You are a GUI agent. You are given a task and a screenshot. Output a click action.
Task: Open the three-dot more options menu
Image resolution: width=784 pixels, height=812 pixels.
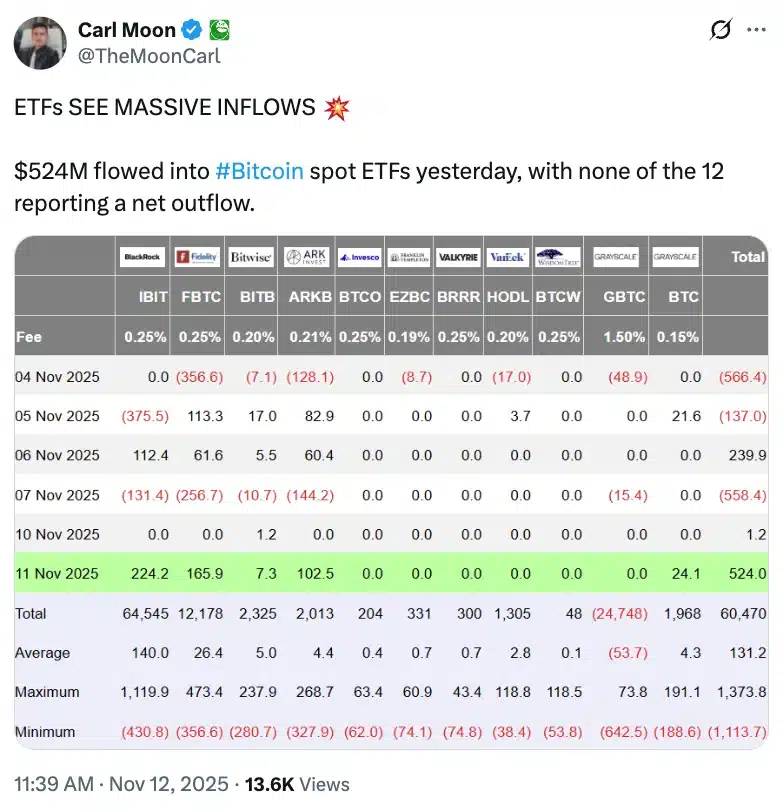[756, 30]
